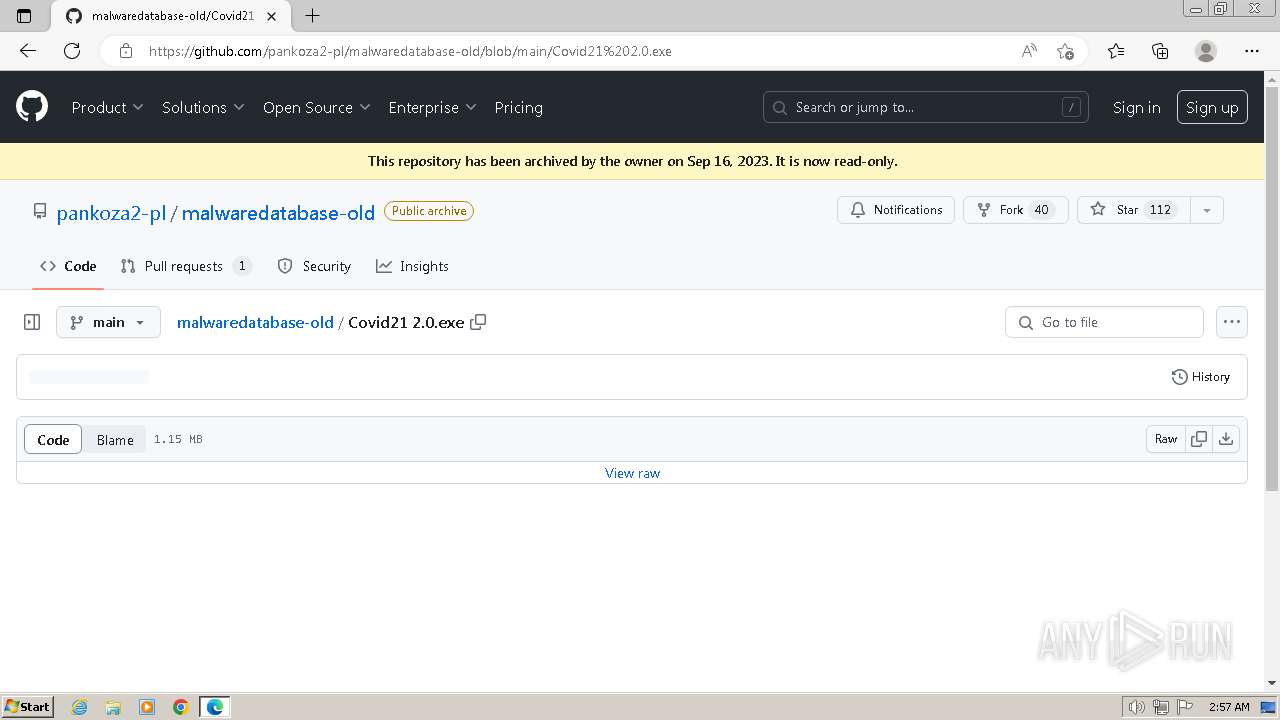Add this page to favorites
1280x720 pixels.
coord(1065,51)
